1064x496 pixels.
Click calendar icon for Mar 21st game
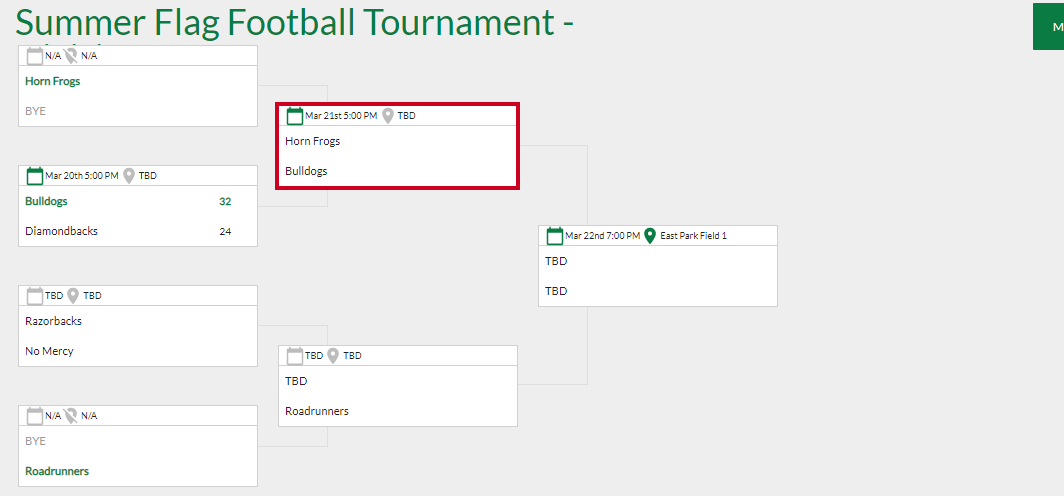tap(294, 116)
